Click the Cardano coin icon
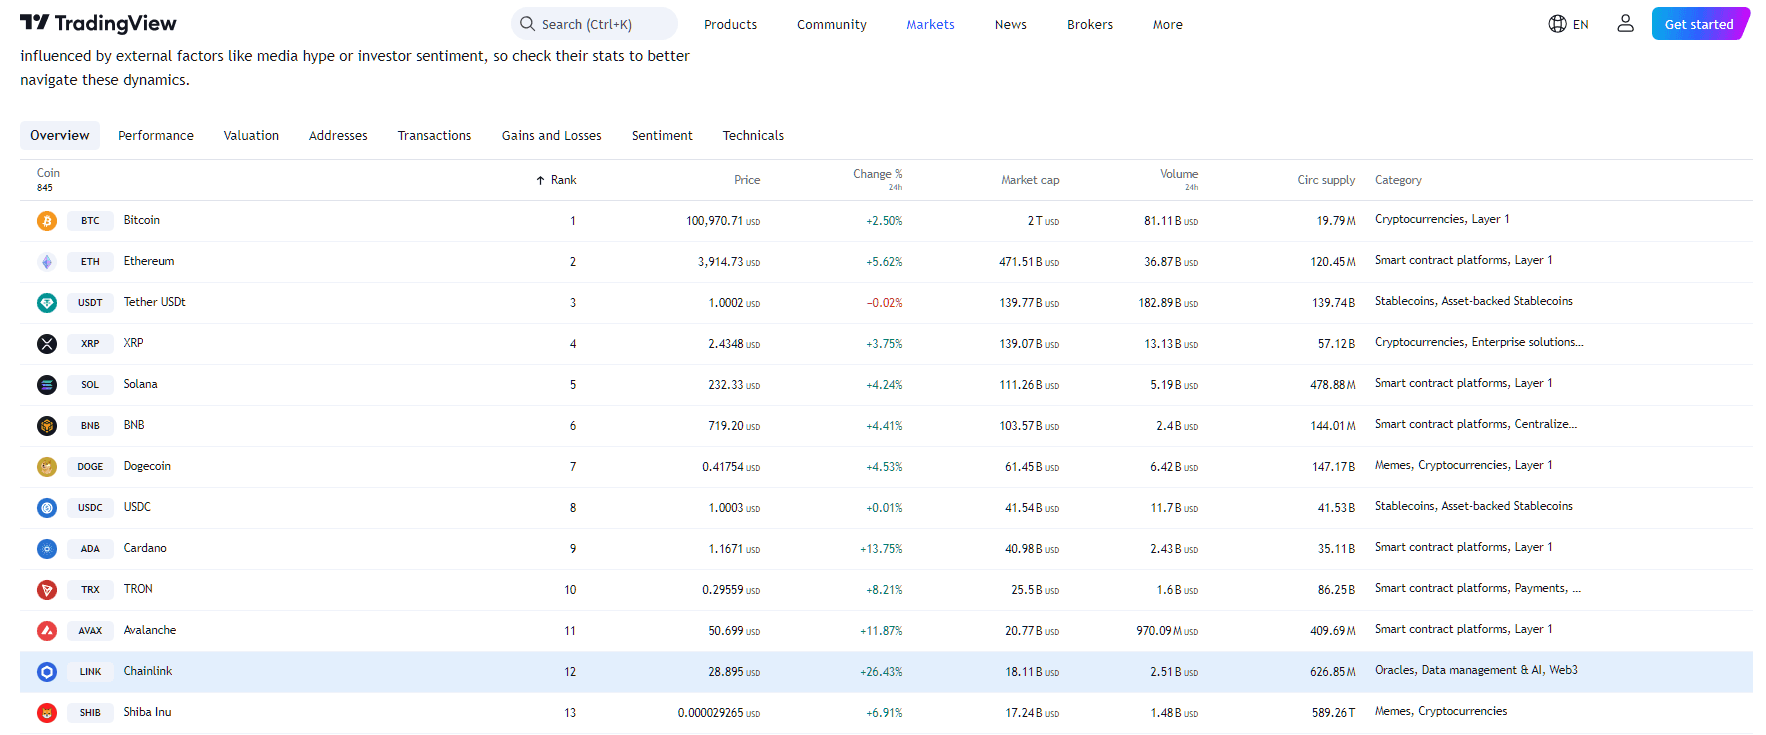The height and width of the screenshot is (735, 1766). tap(47, 549)
